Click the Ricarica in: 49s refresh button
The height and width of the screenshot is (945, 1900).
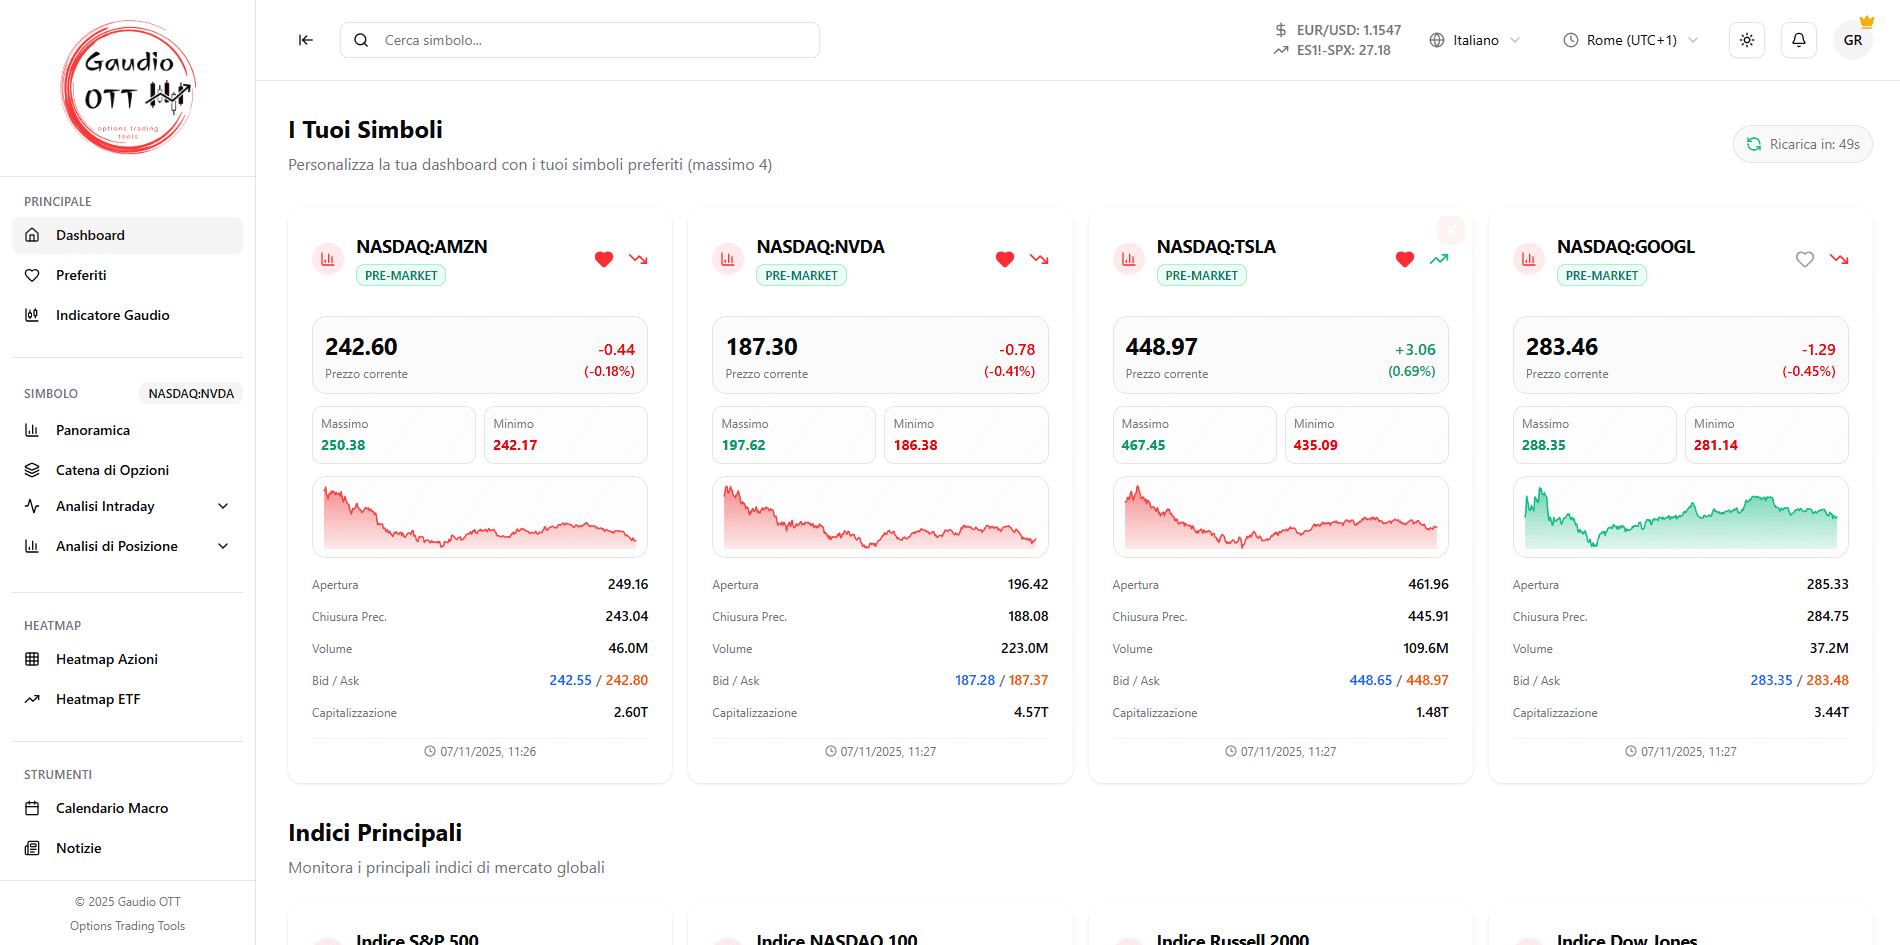point(1802,143)
